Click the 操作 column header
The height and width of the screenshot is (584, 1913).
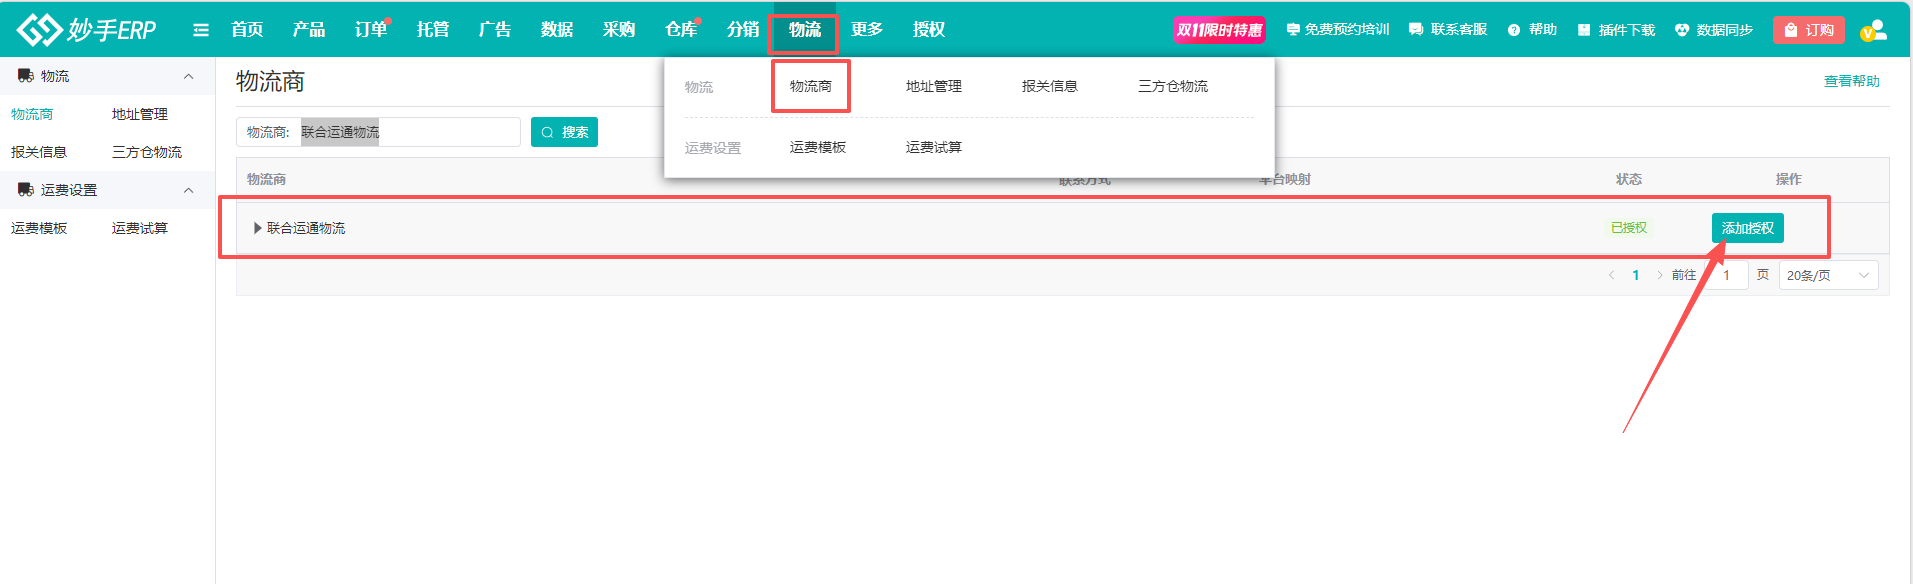1789,179
